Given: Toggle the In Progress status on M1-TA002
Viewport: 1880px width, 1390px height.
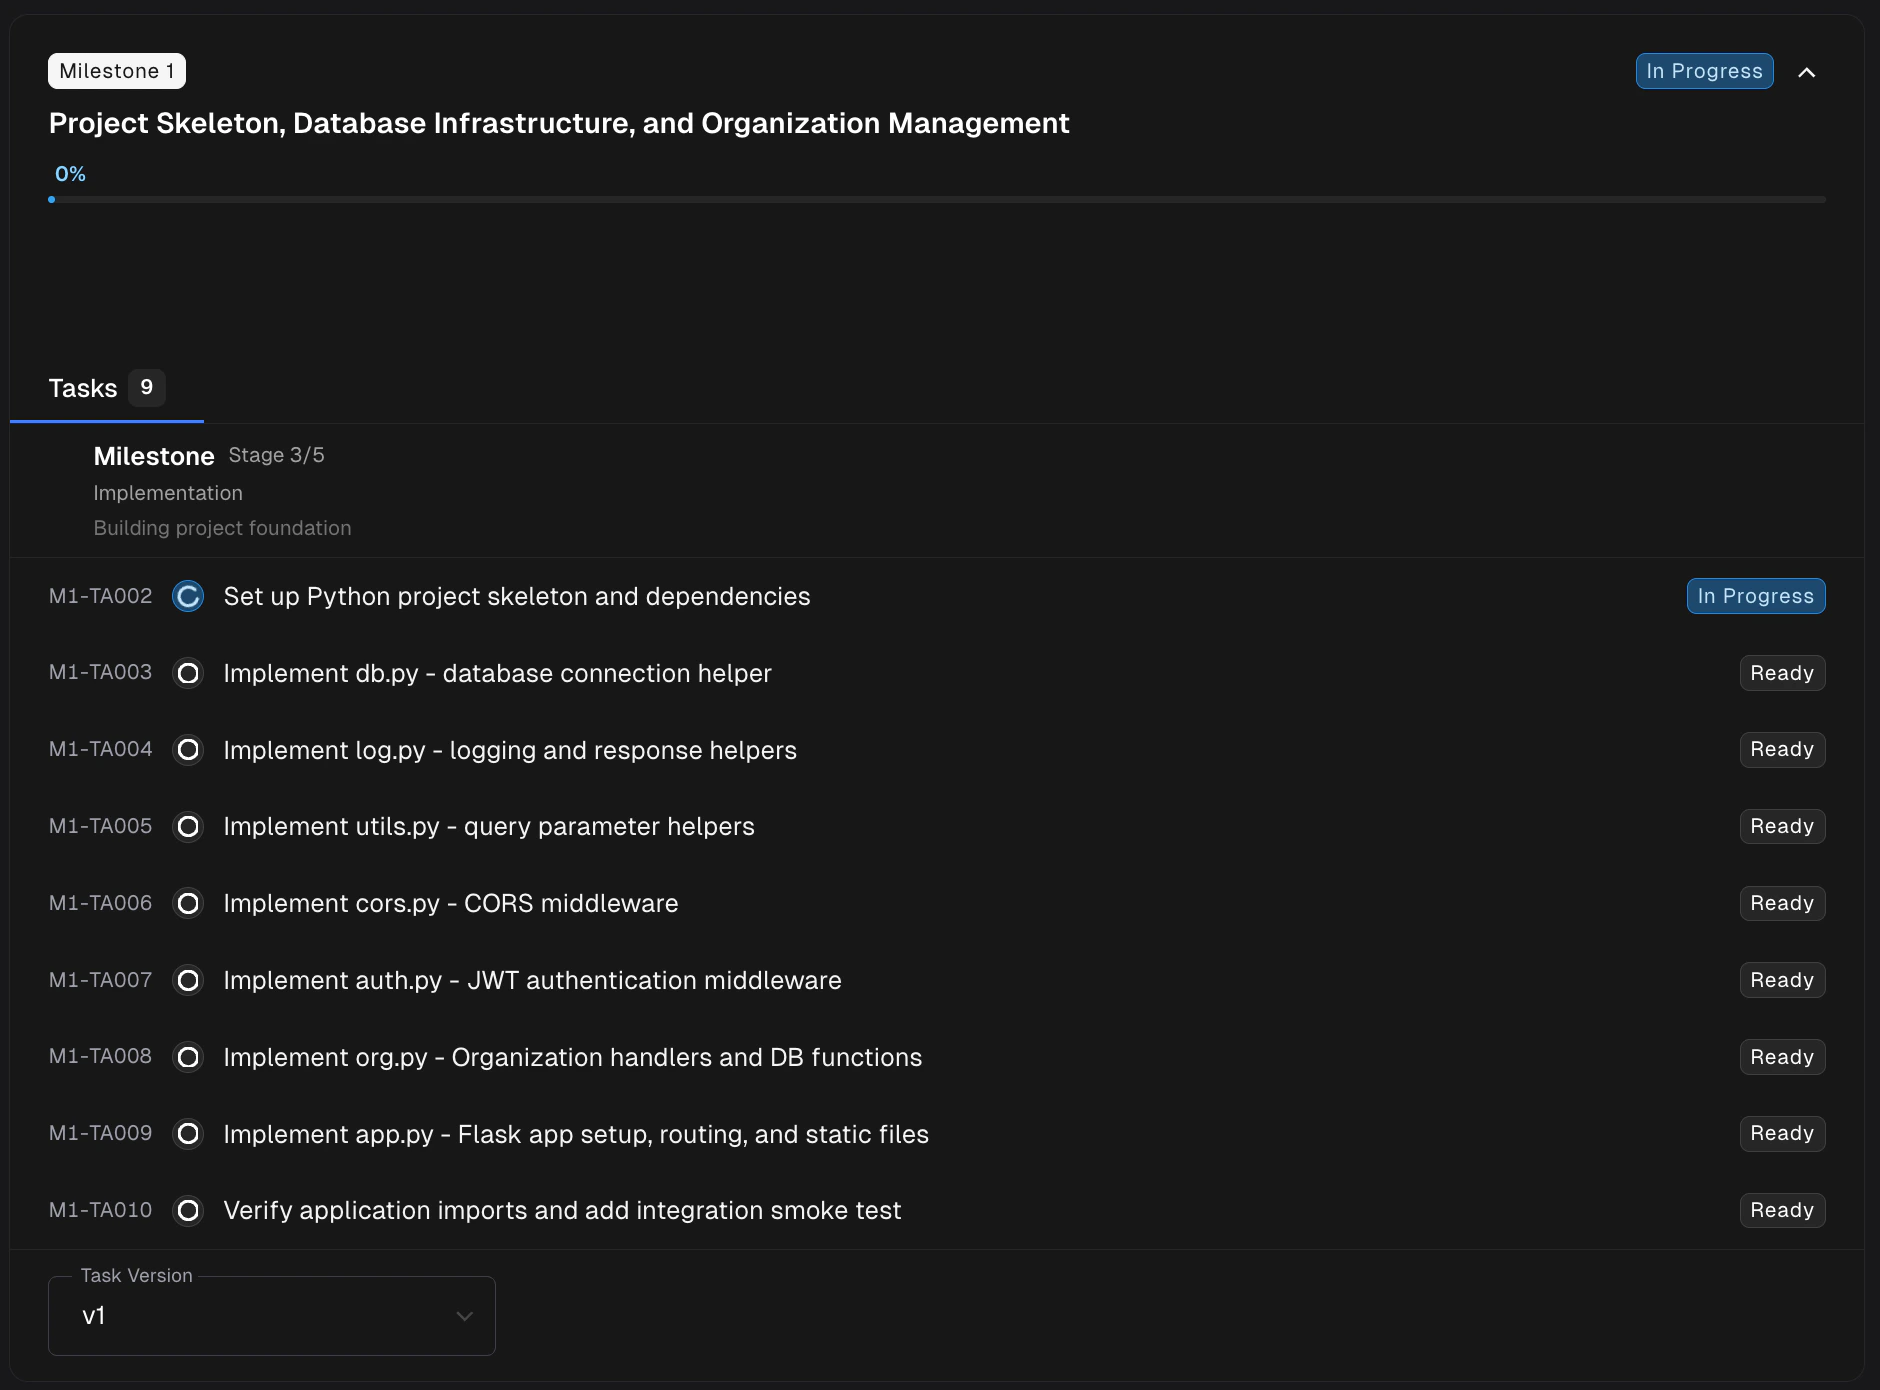Looking at the screenshot, I should point(1755,596).
